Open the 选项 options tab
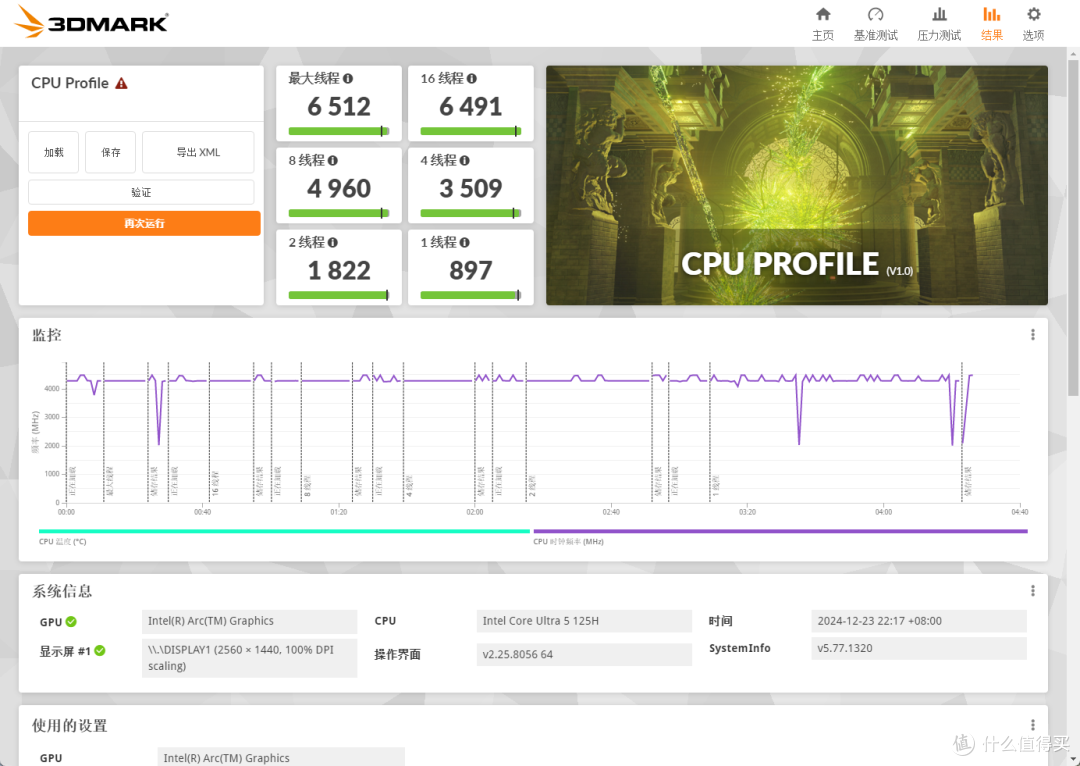Screen dimensions: 1080x766 coord(1033,24)
